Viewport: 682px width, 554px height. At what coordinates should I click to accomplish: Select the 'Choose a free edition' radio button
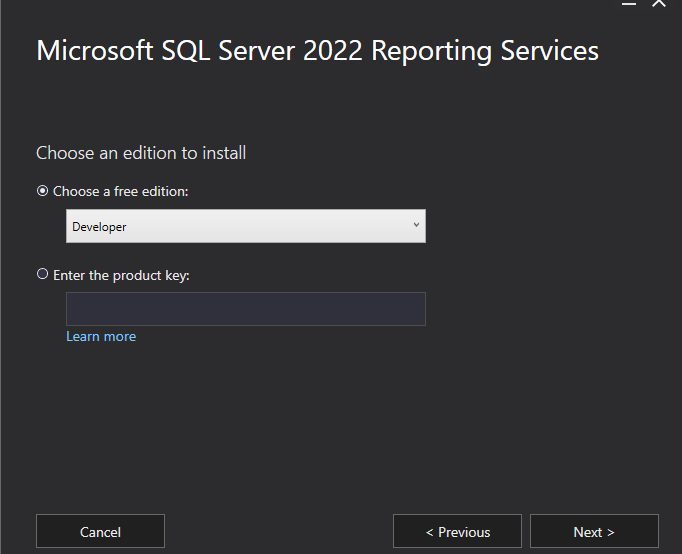click(42, 191)
